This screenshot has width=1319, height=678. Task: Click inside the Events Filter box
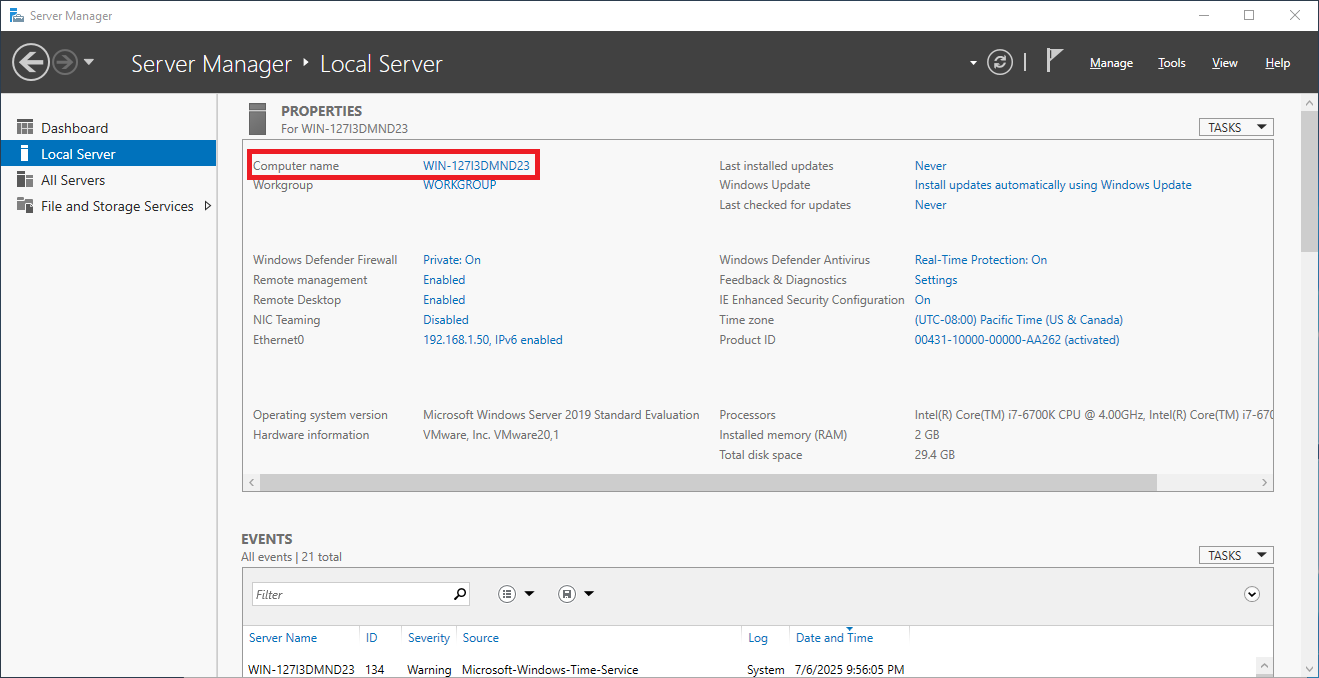click(350, 593)
